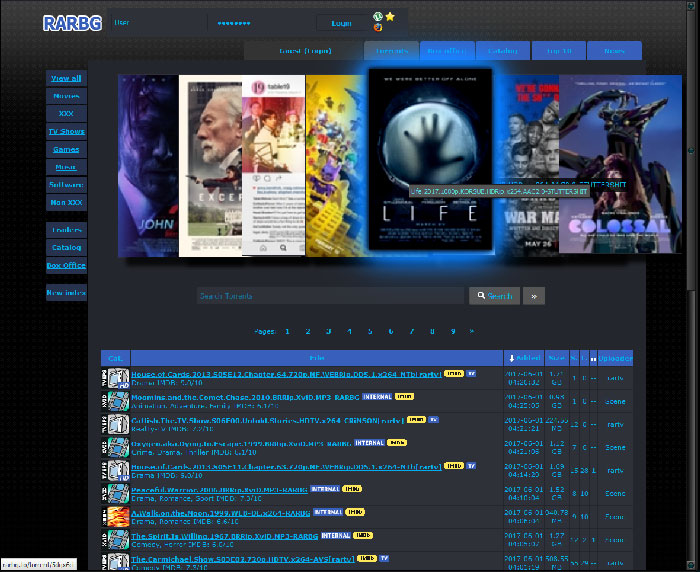Click the yellow star bookmark icon
This screenshot has height=572, width=700.
click(x=390, y=17)
